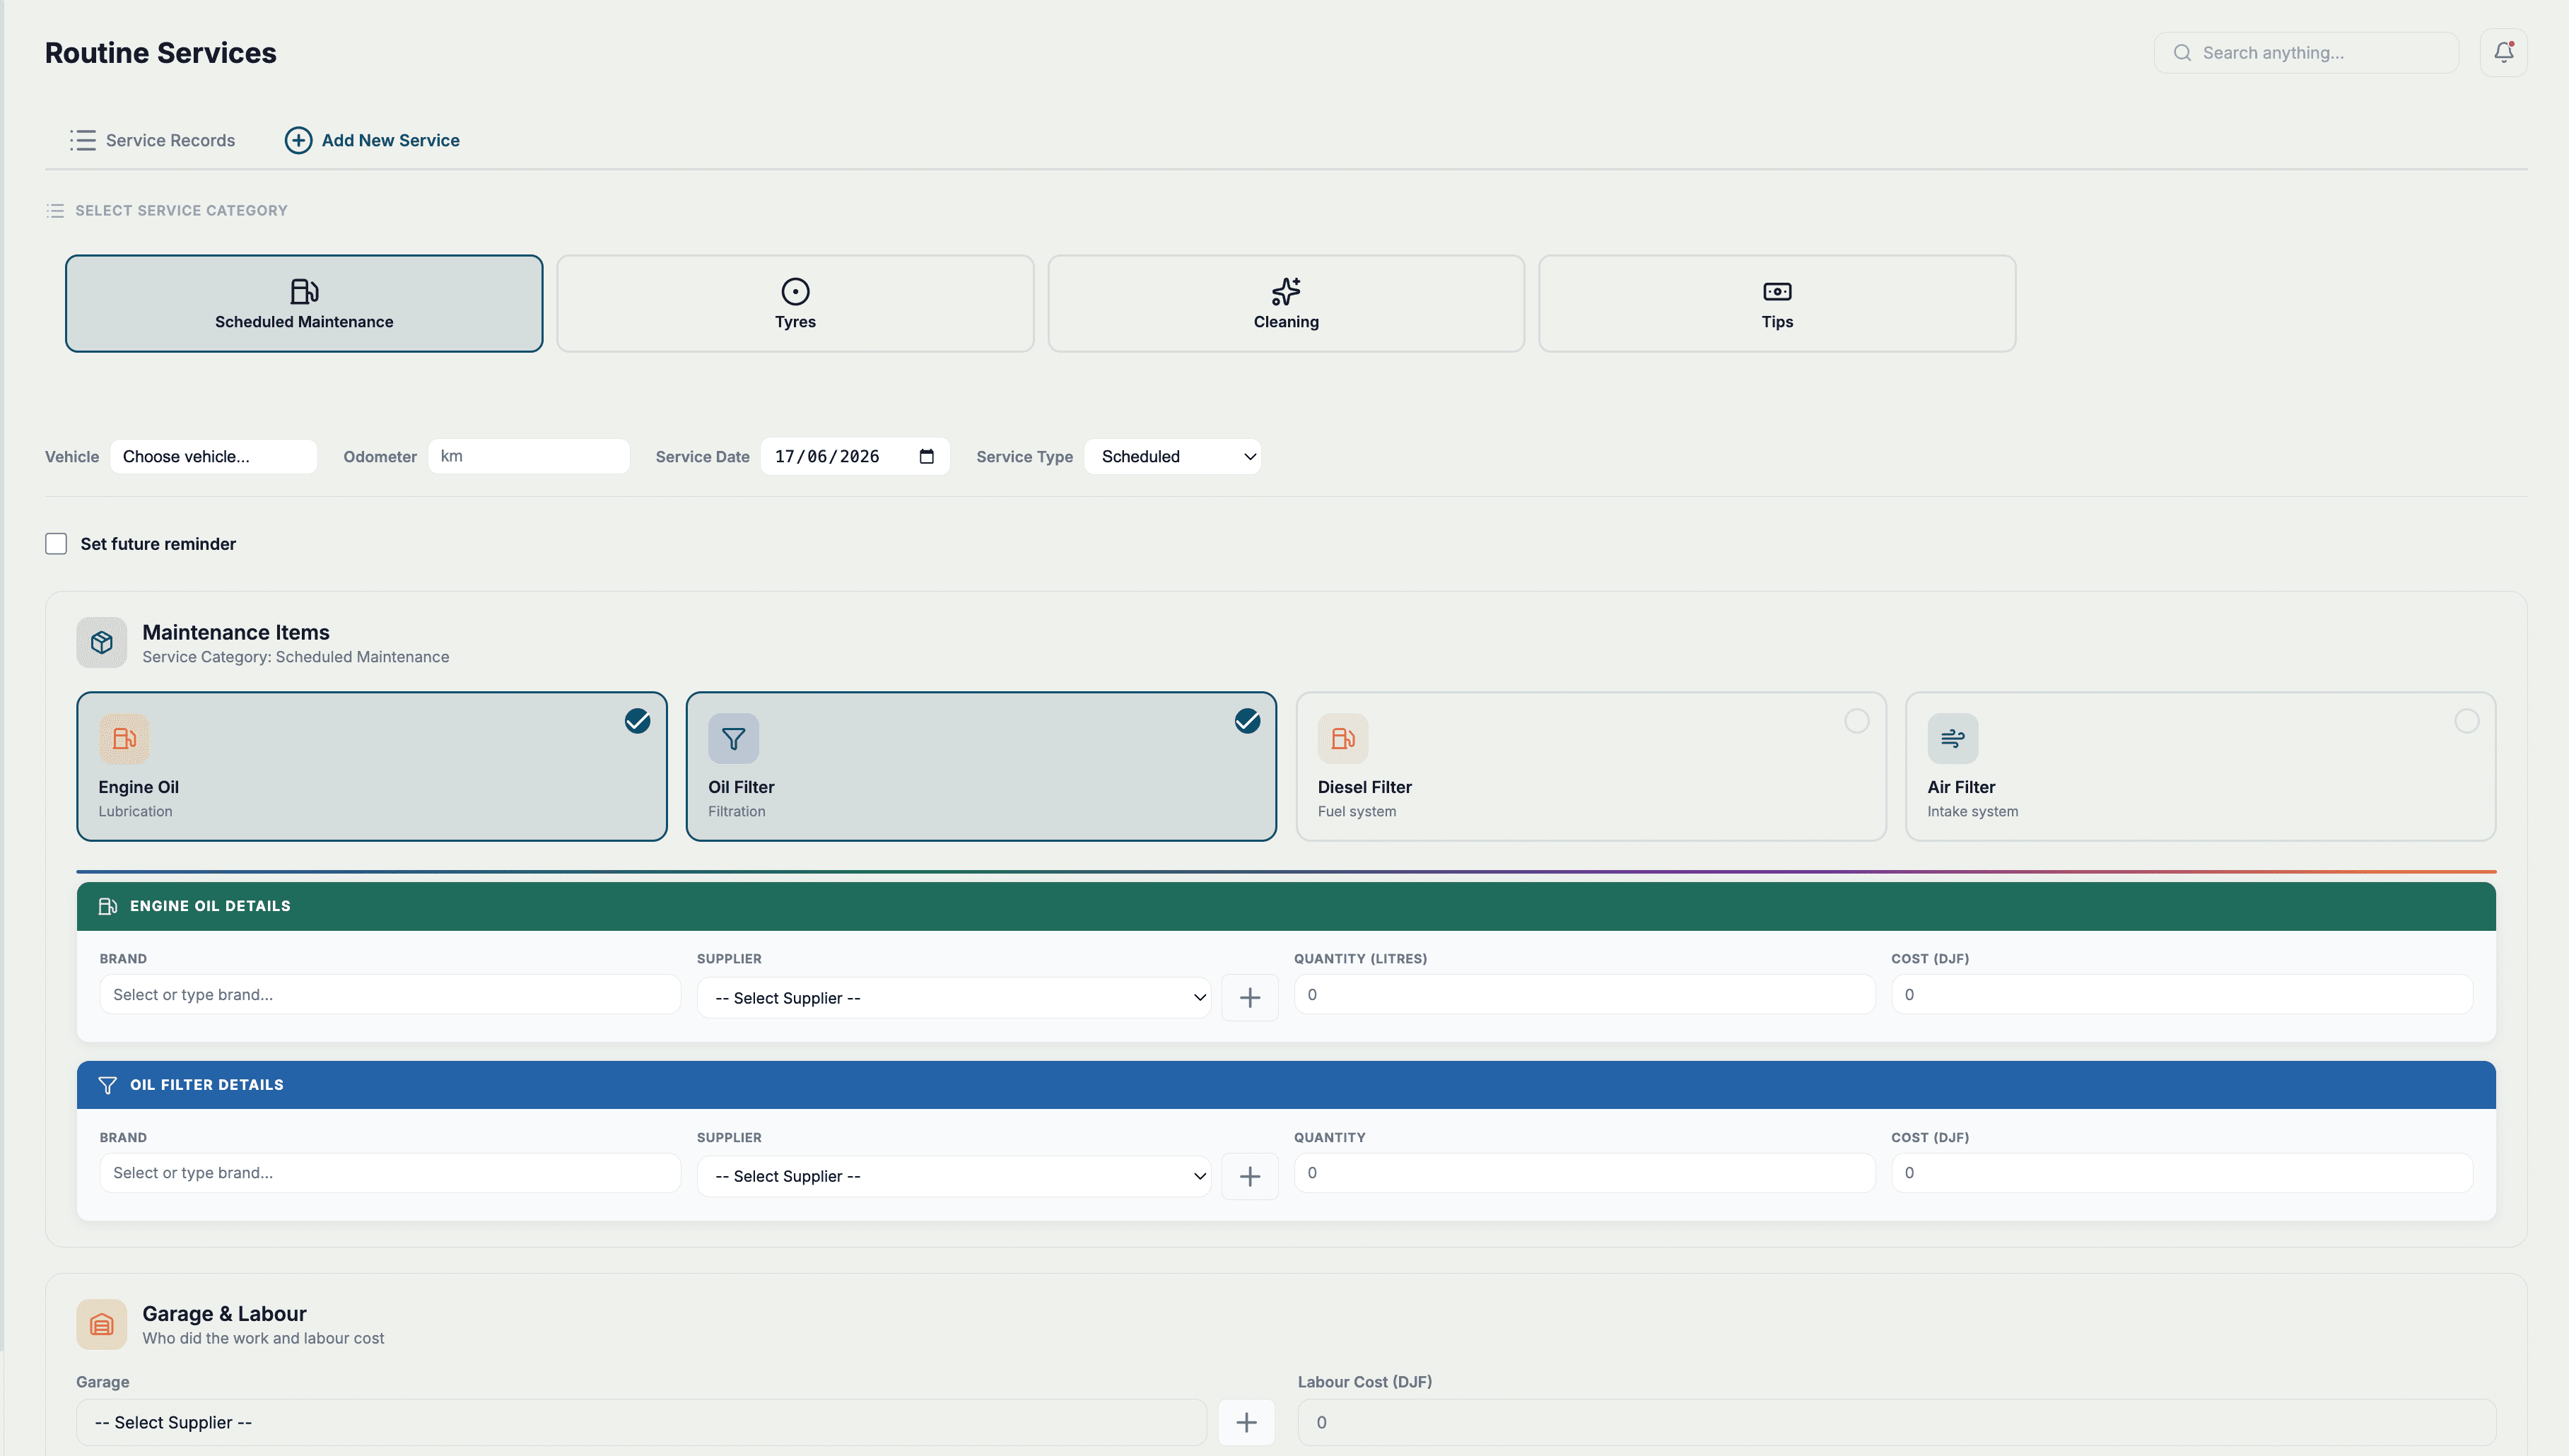Add a new supplier for Engine Oil
2569x1456 pixels.
click(1250, 998)
